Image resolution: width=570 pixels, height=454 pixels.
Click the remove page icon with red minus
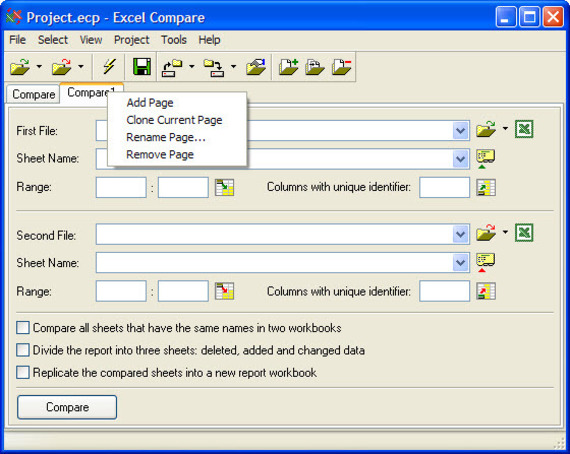click(342, 67)
